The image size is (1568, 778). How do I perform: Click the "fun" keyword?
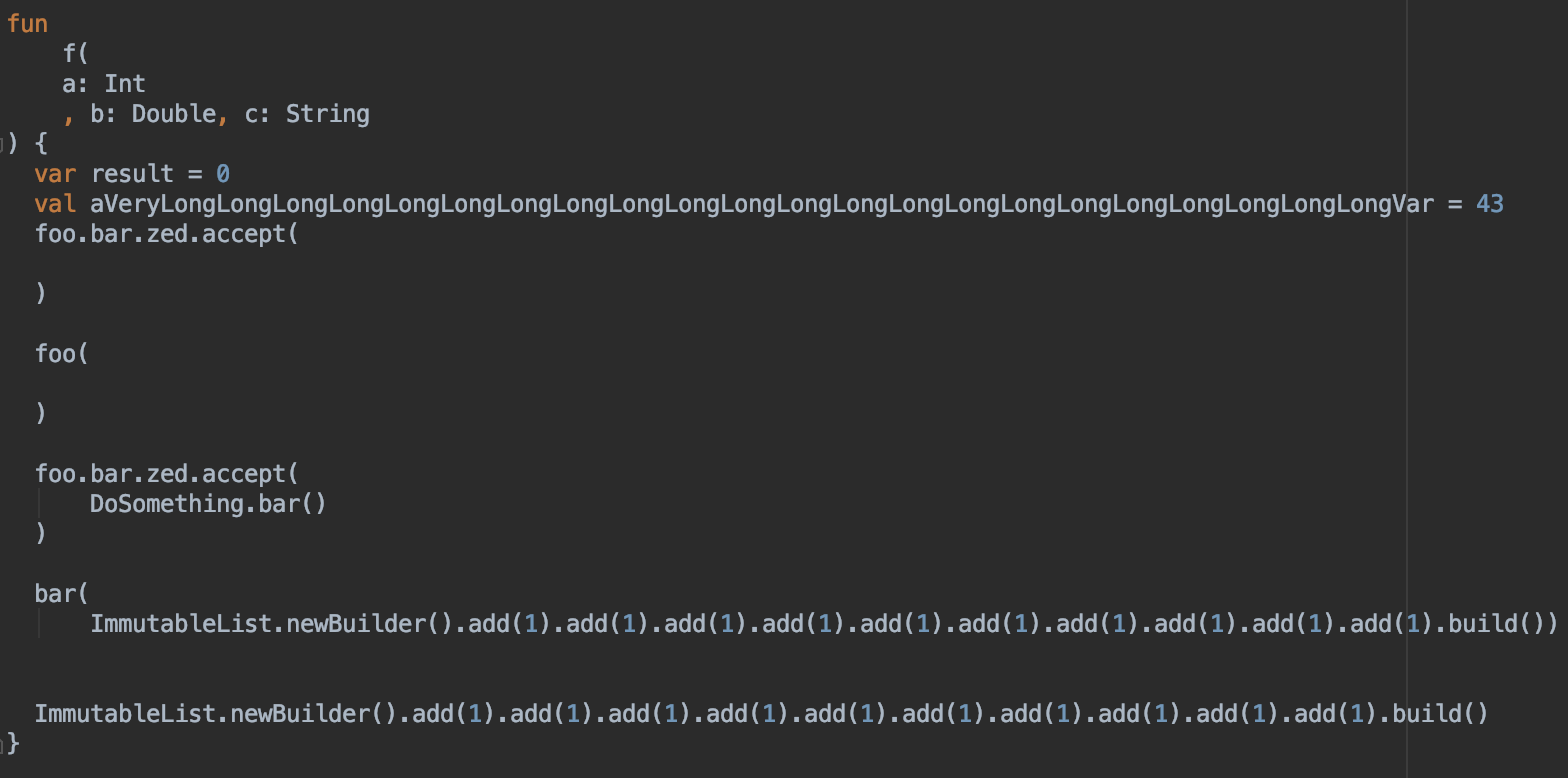coord(27,24)
